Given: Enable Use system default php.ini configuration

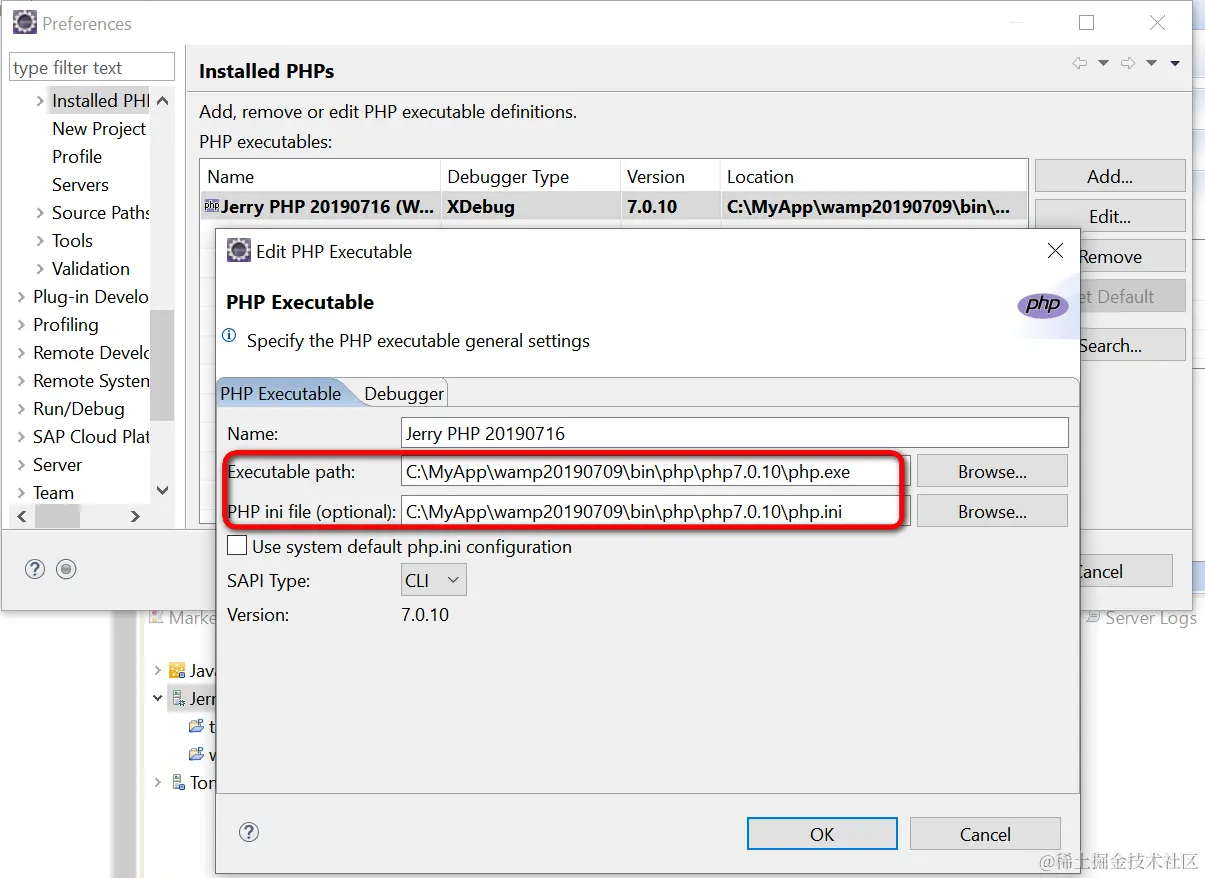Looking at the screenshot, I should (237, 546).
